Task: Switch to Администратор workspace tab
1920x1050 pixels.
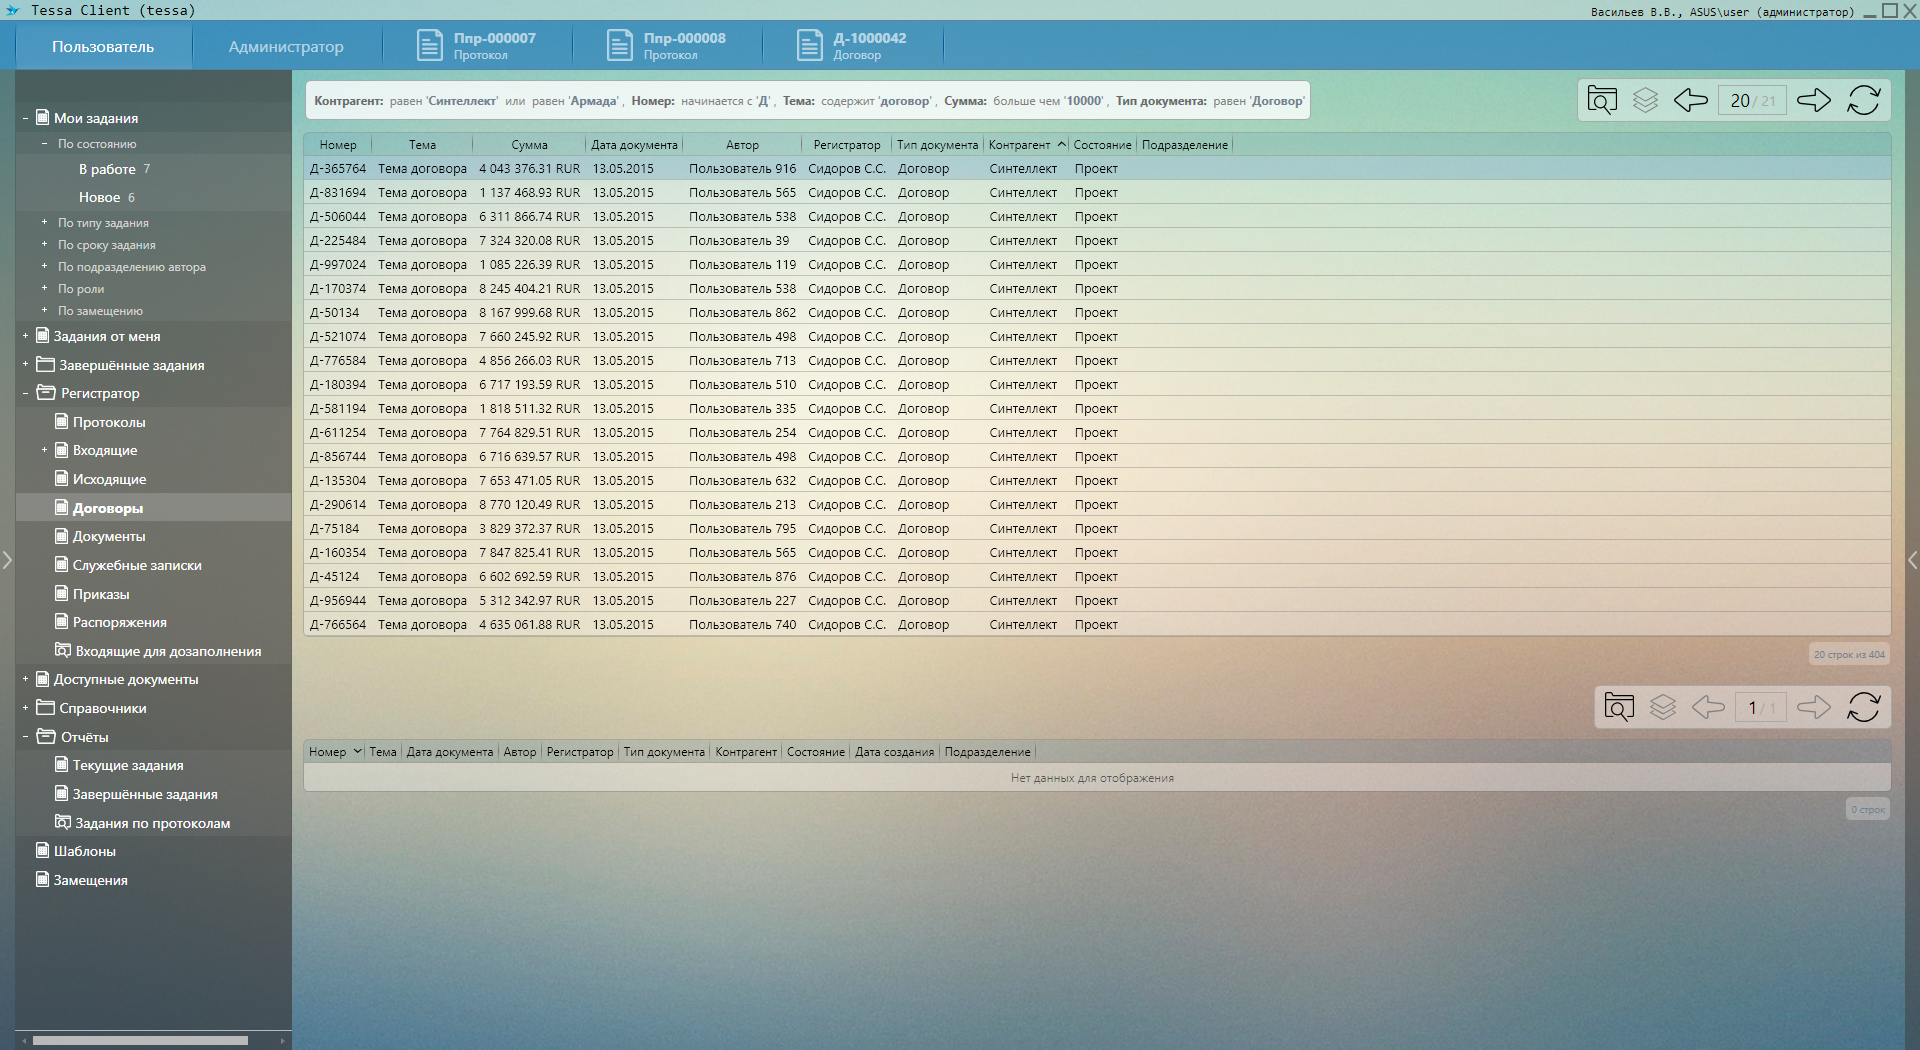Action: click(286, 47)
